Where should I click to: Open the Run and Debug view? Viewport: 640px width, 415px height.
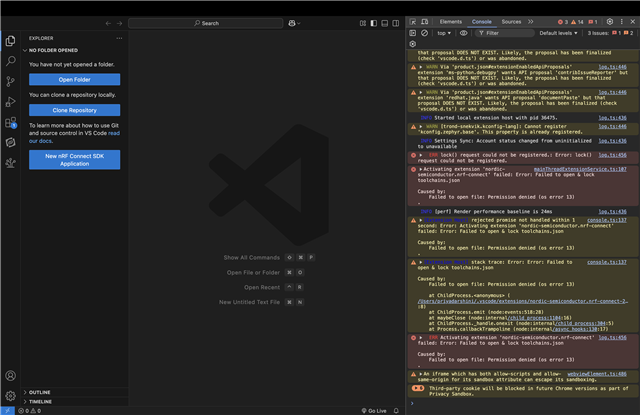(11, 102)
